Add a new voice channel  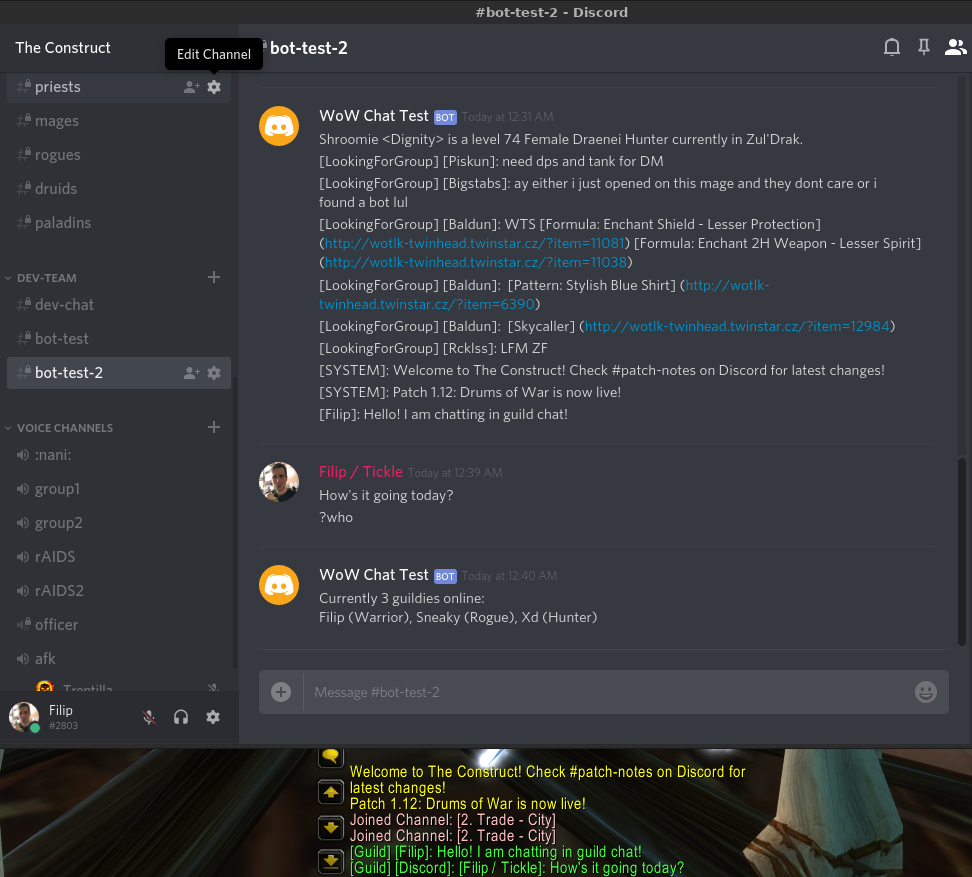pos(214,427)
